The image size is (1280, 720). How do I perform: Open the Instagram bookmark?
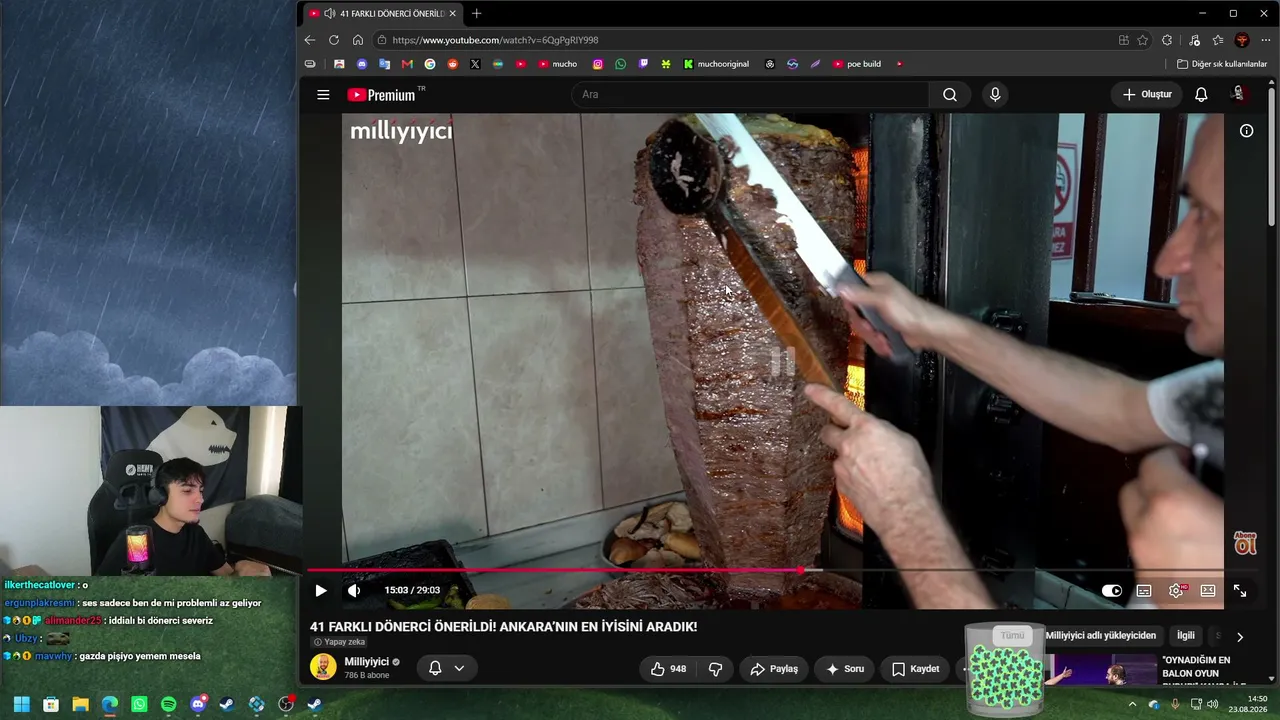pyautogui.click(x=598, y=64)
